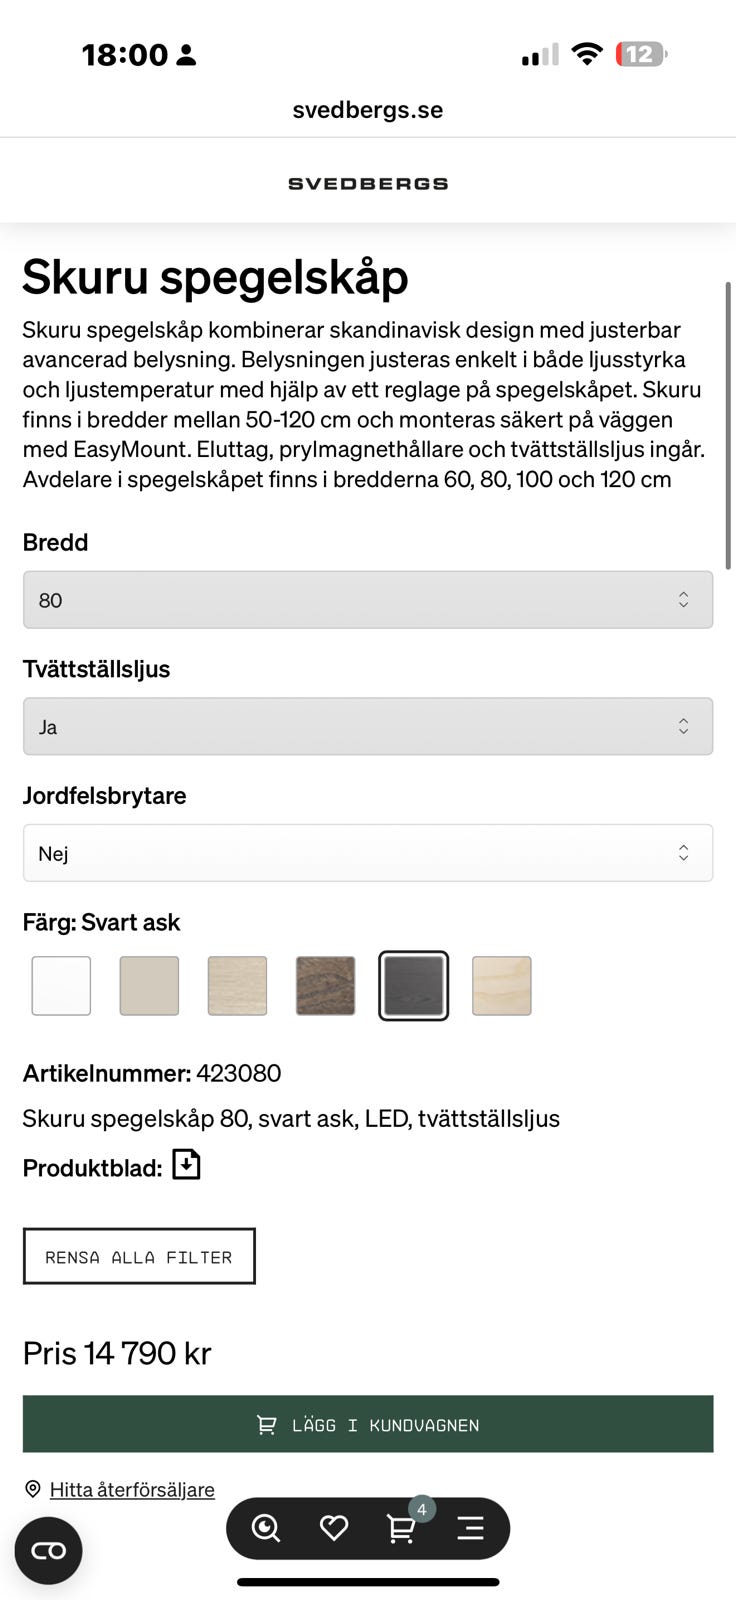Click the Hitta återförsäljare link
The height and width of the screenshot is (1600, 736).
click(129, 1489)
